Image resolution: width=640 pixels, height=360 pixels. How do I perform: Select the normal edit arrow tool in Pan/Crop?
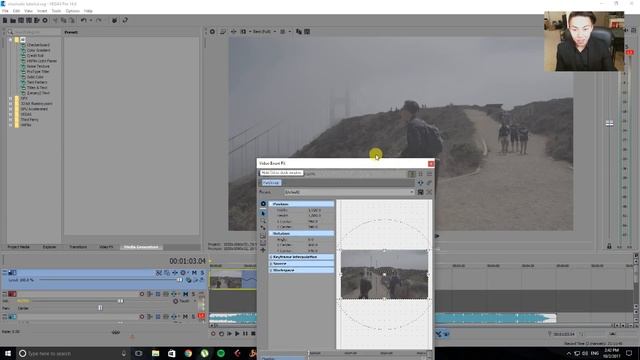263,213
